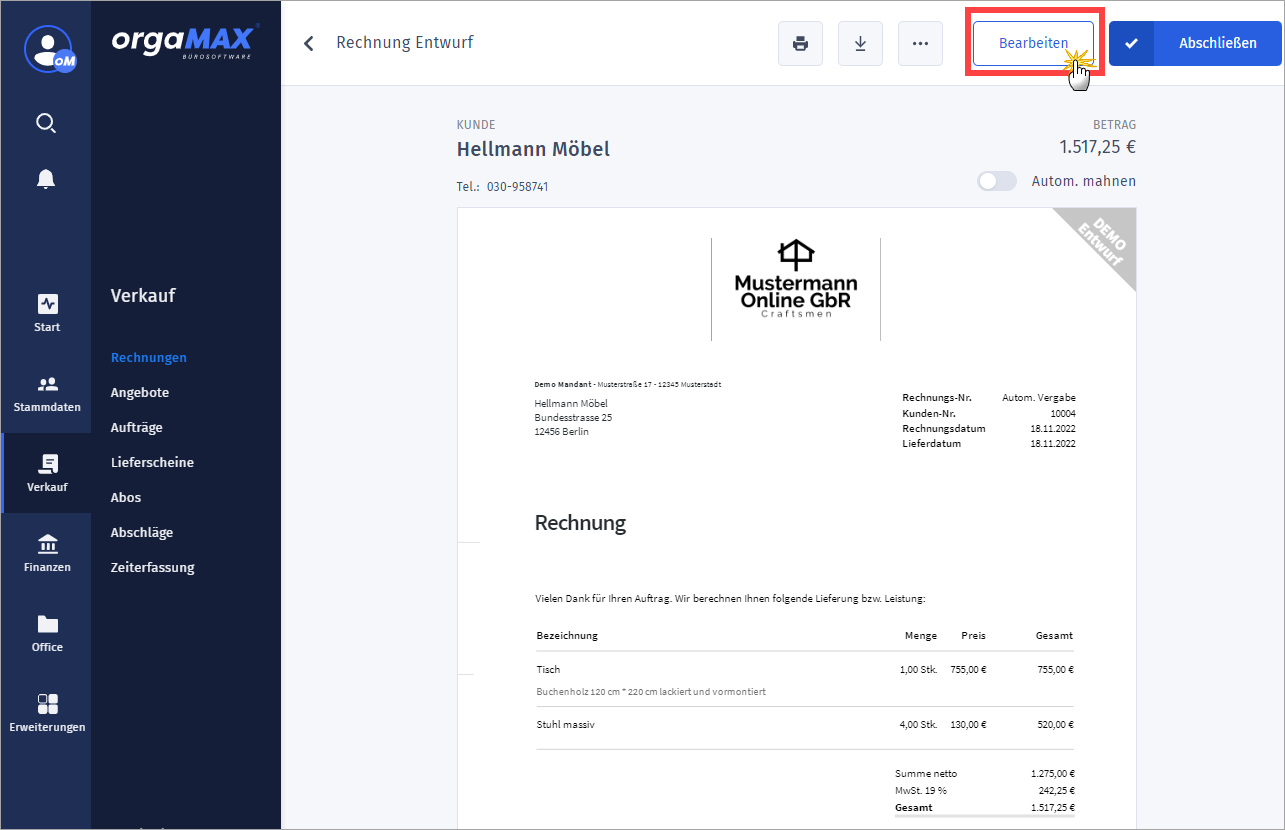This screenshot has width=1285, height=830.
Task: Open Erweiterungen in the sidebar
Action: (47, 713)
